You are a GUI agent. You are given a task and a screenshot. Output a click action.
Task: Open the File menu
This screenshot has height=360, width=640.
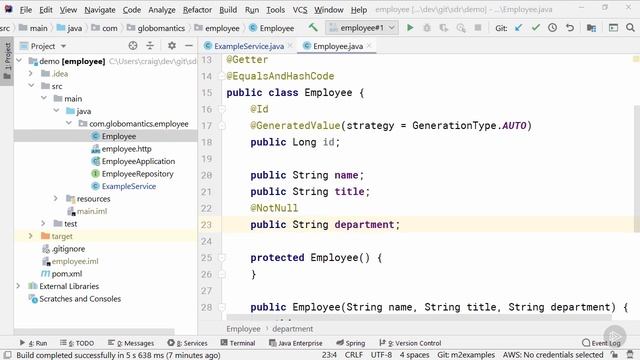coord(26,9)
